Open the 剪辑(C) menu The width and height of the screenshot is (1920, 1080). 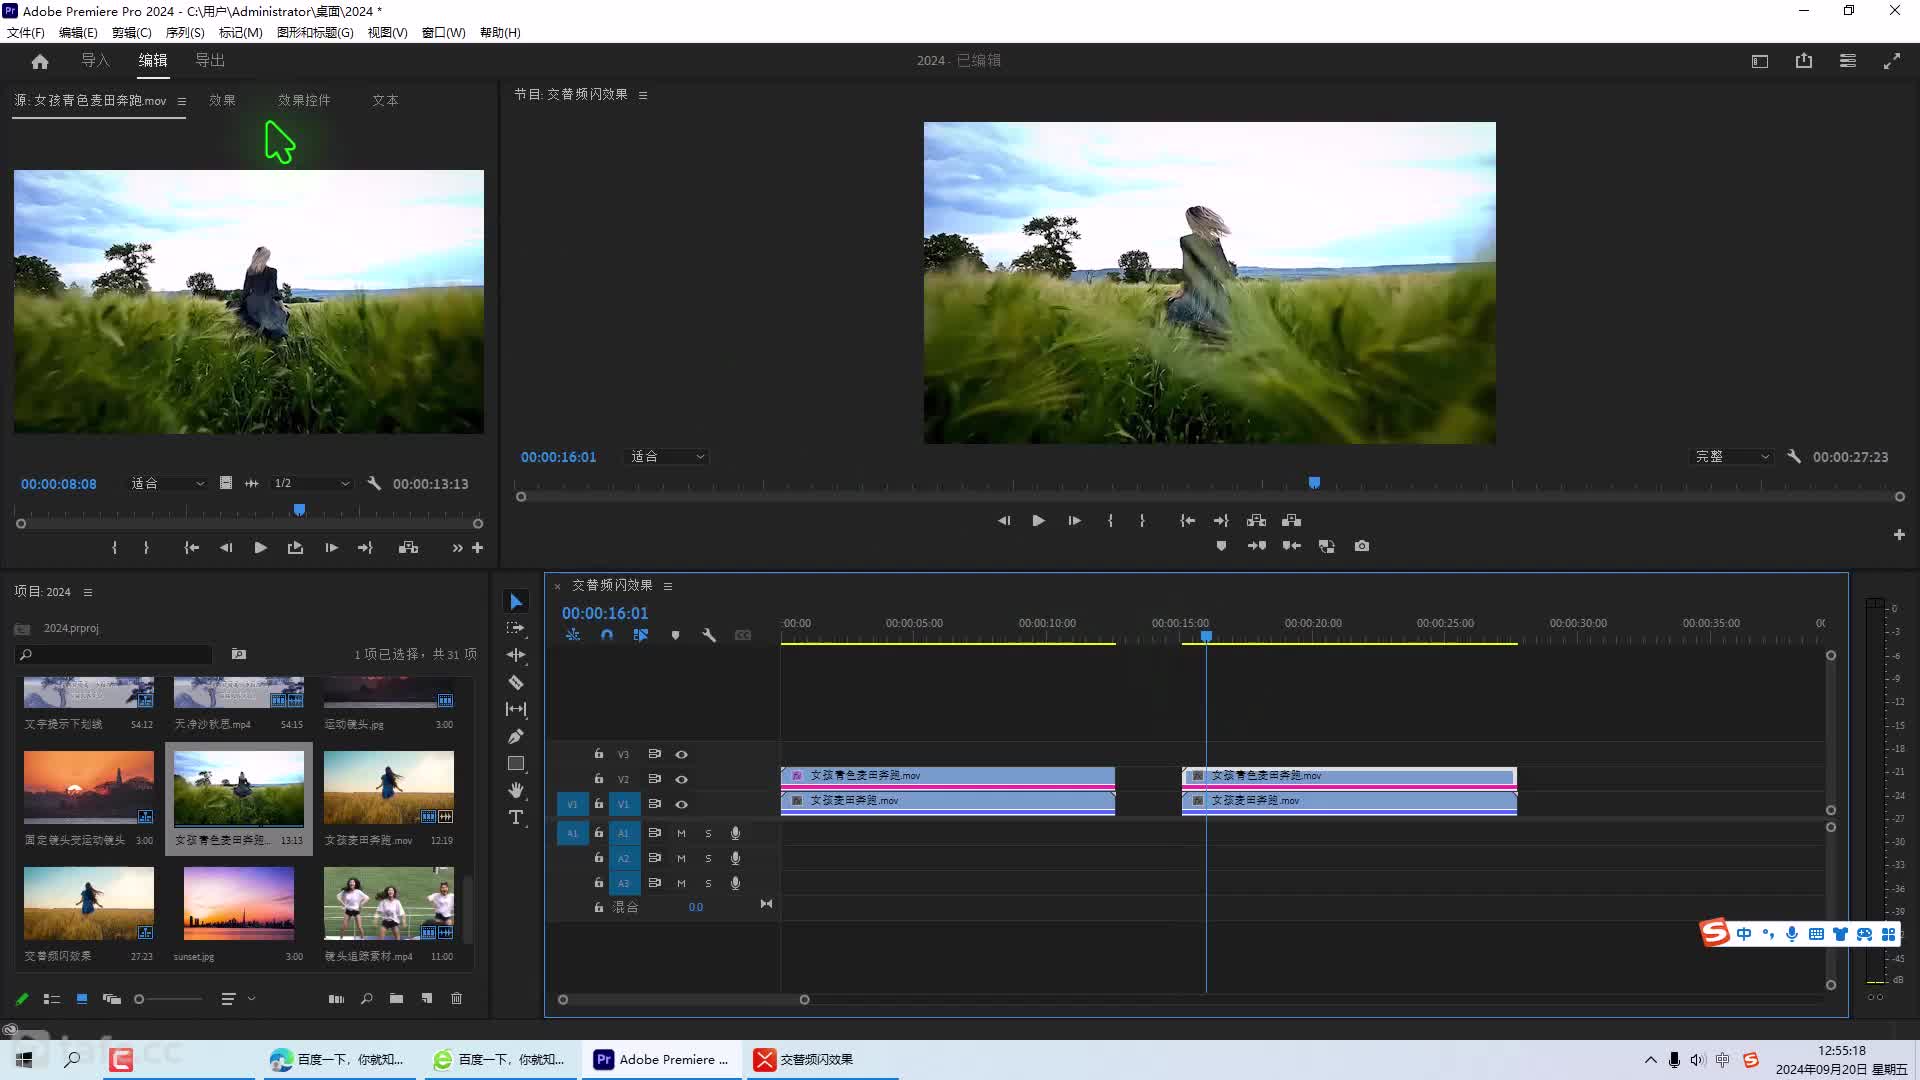[132, 32]
